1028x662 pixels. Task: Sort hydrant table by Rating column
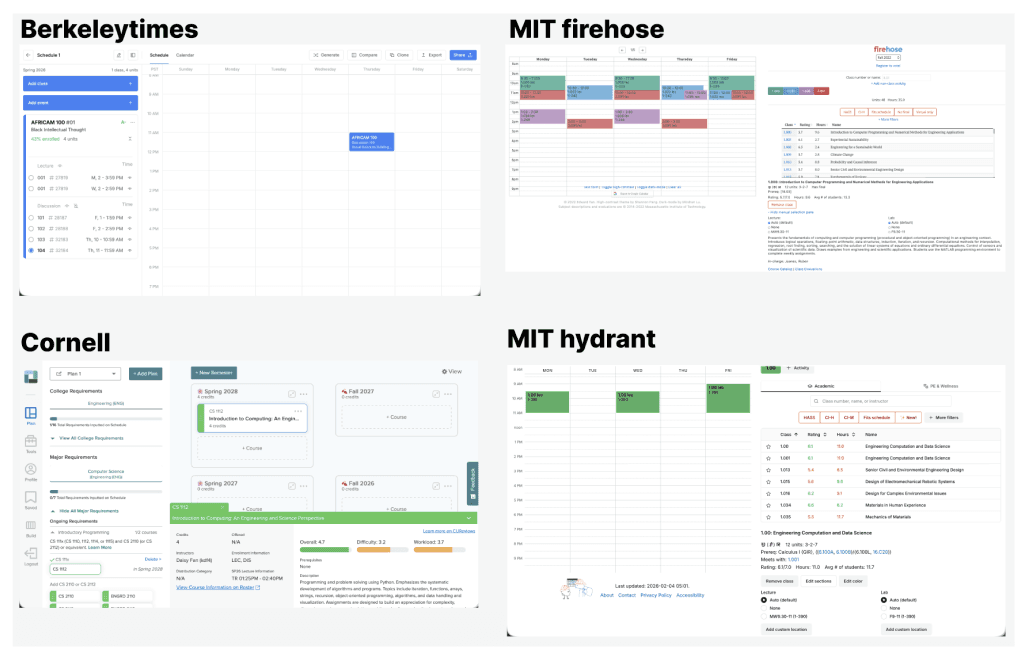(817, 435)
